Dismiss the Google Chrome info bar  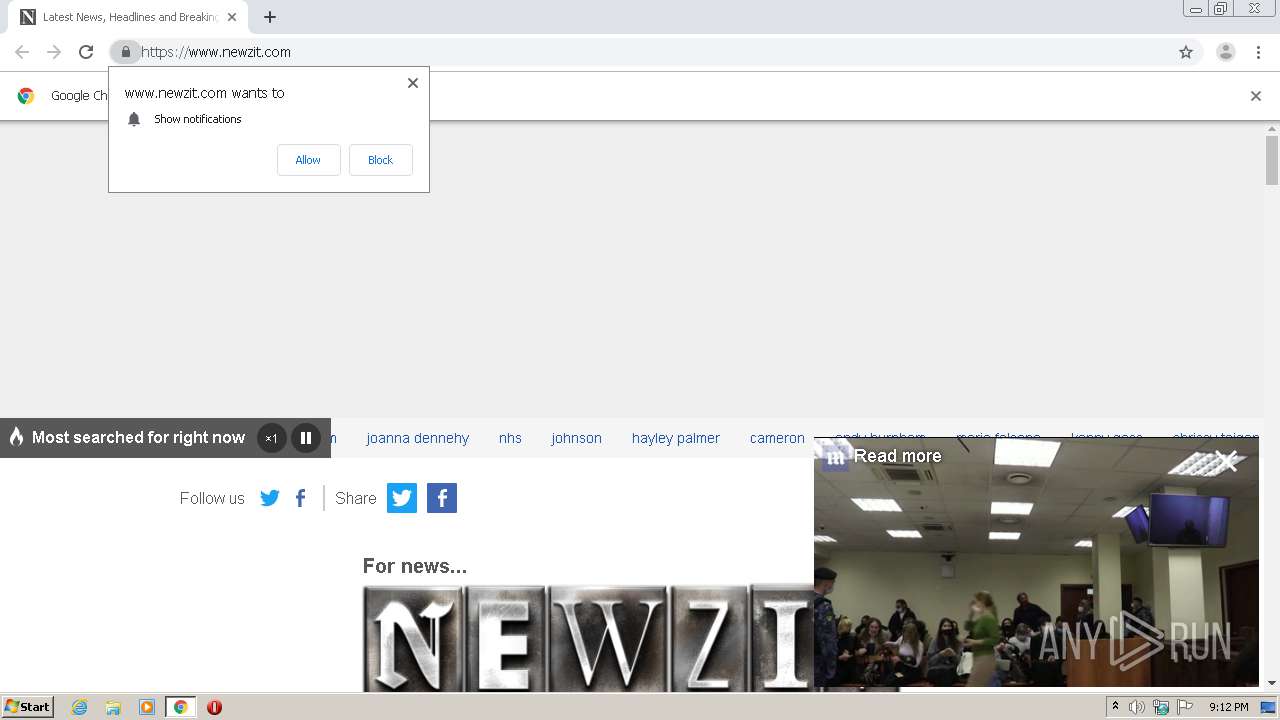[1256, 96]
